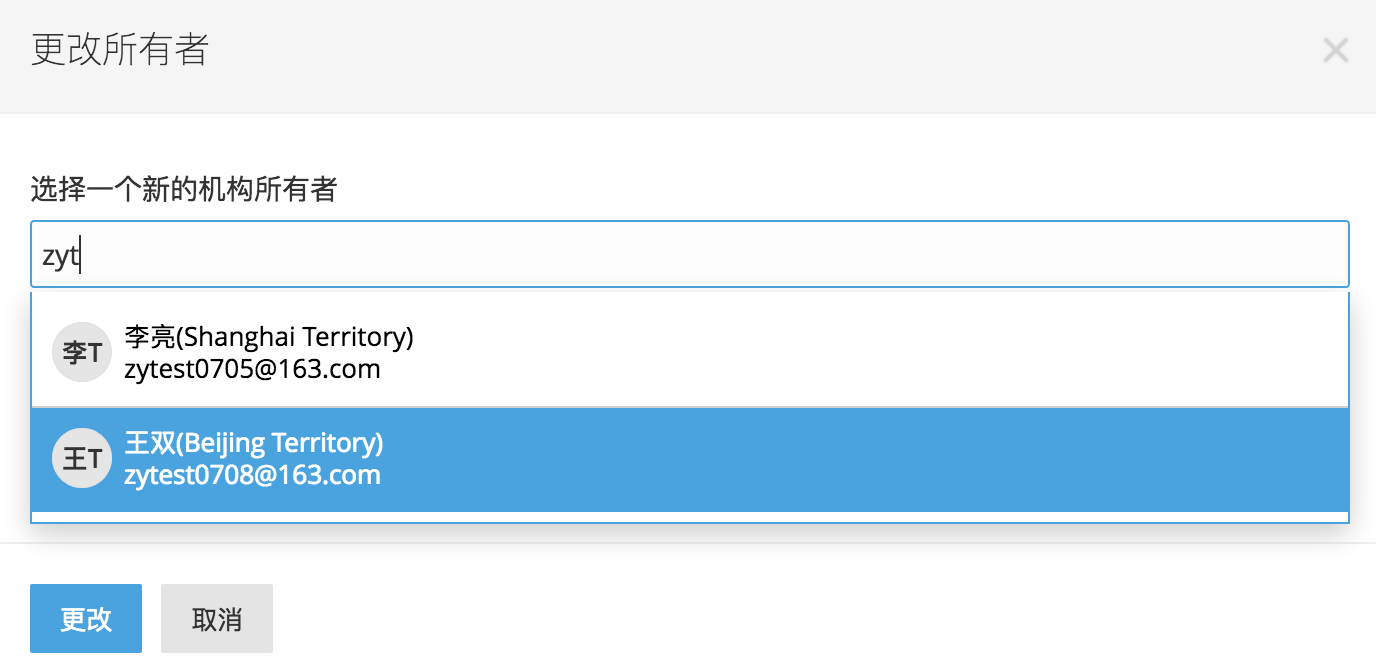
Task: Click the typed text "zyt"
Action: 60,256
